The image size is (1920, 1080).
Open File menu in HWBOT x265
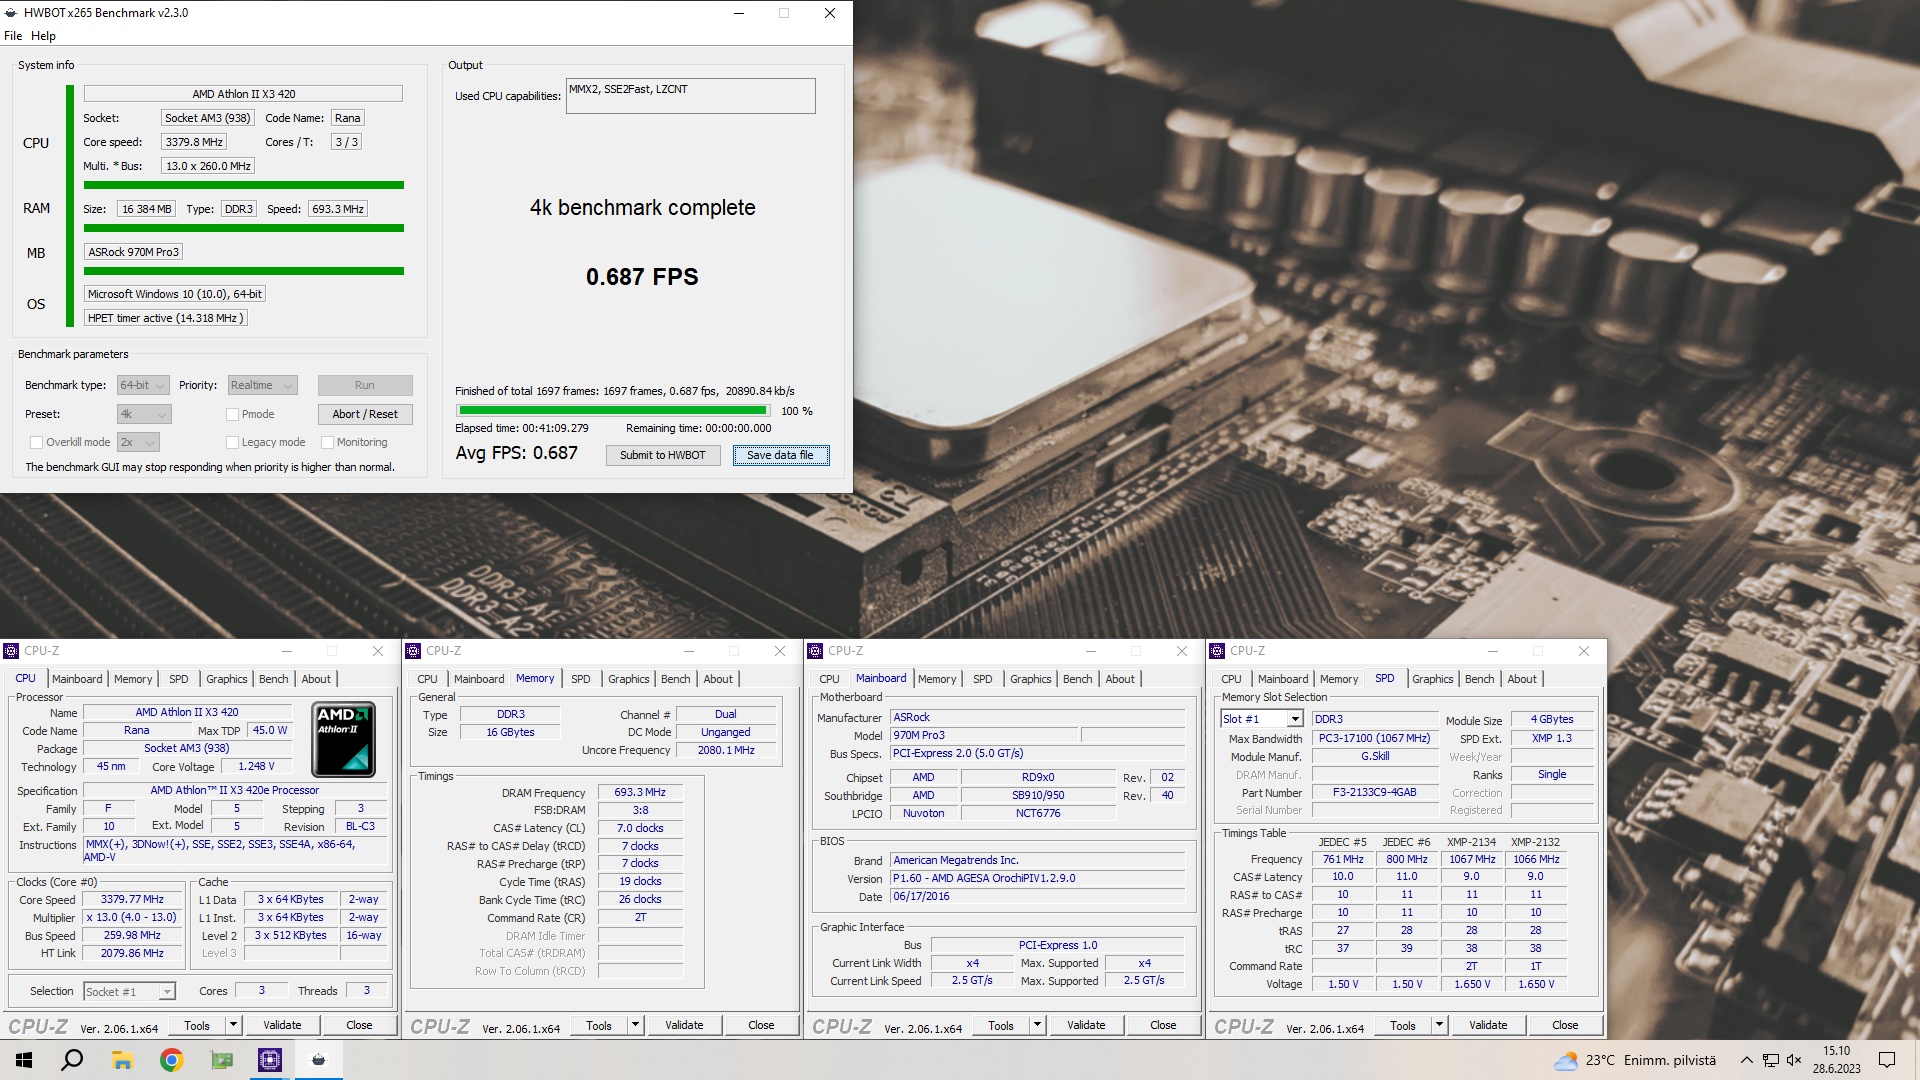tap(13, 36)
